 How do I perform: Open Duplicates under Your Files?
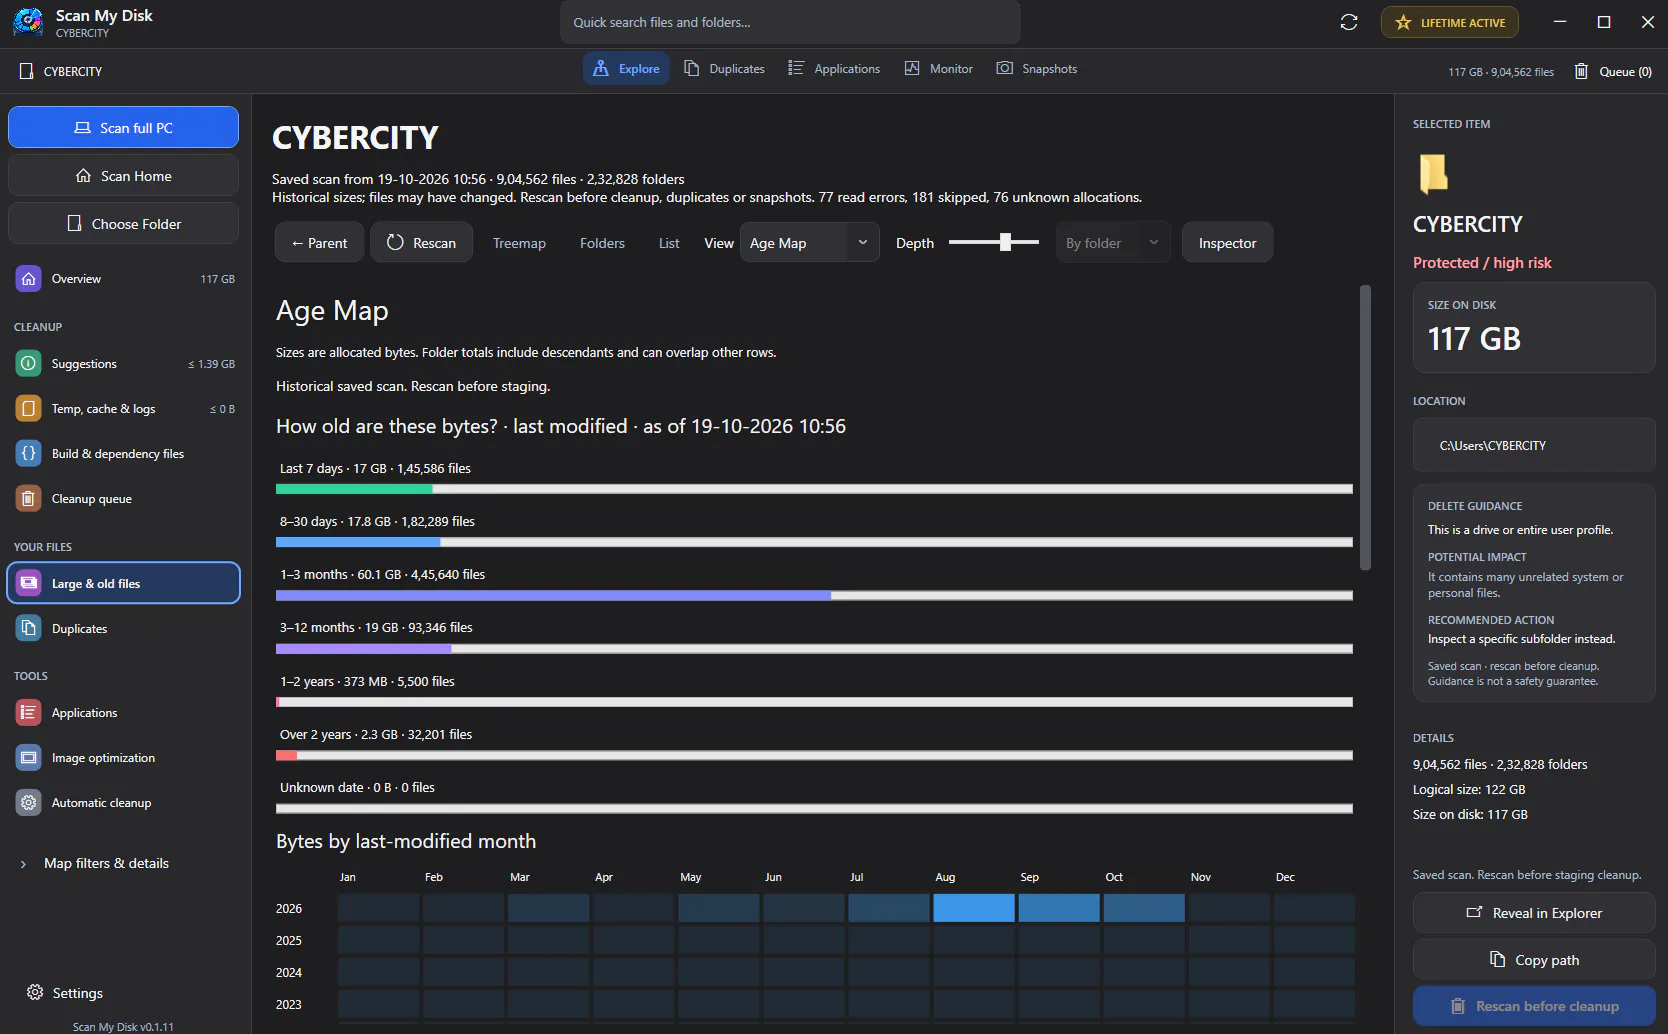pyautogui.click(x=124, y=629)
